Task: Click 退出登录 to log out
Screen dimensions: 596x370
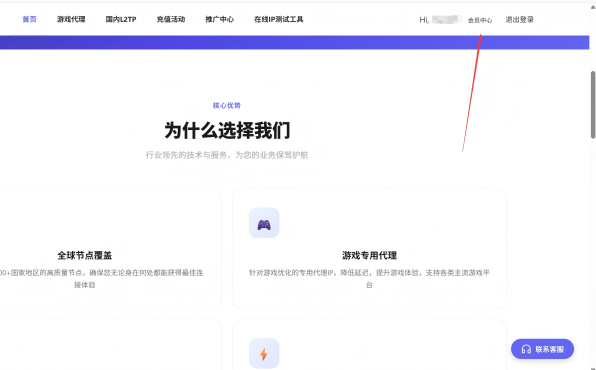Action: [x=520, y=20]
